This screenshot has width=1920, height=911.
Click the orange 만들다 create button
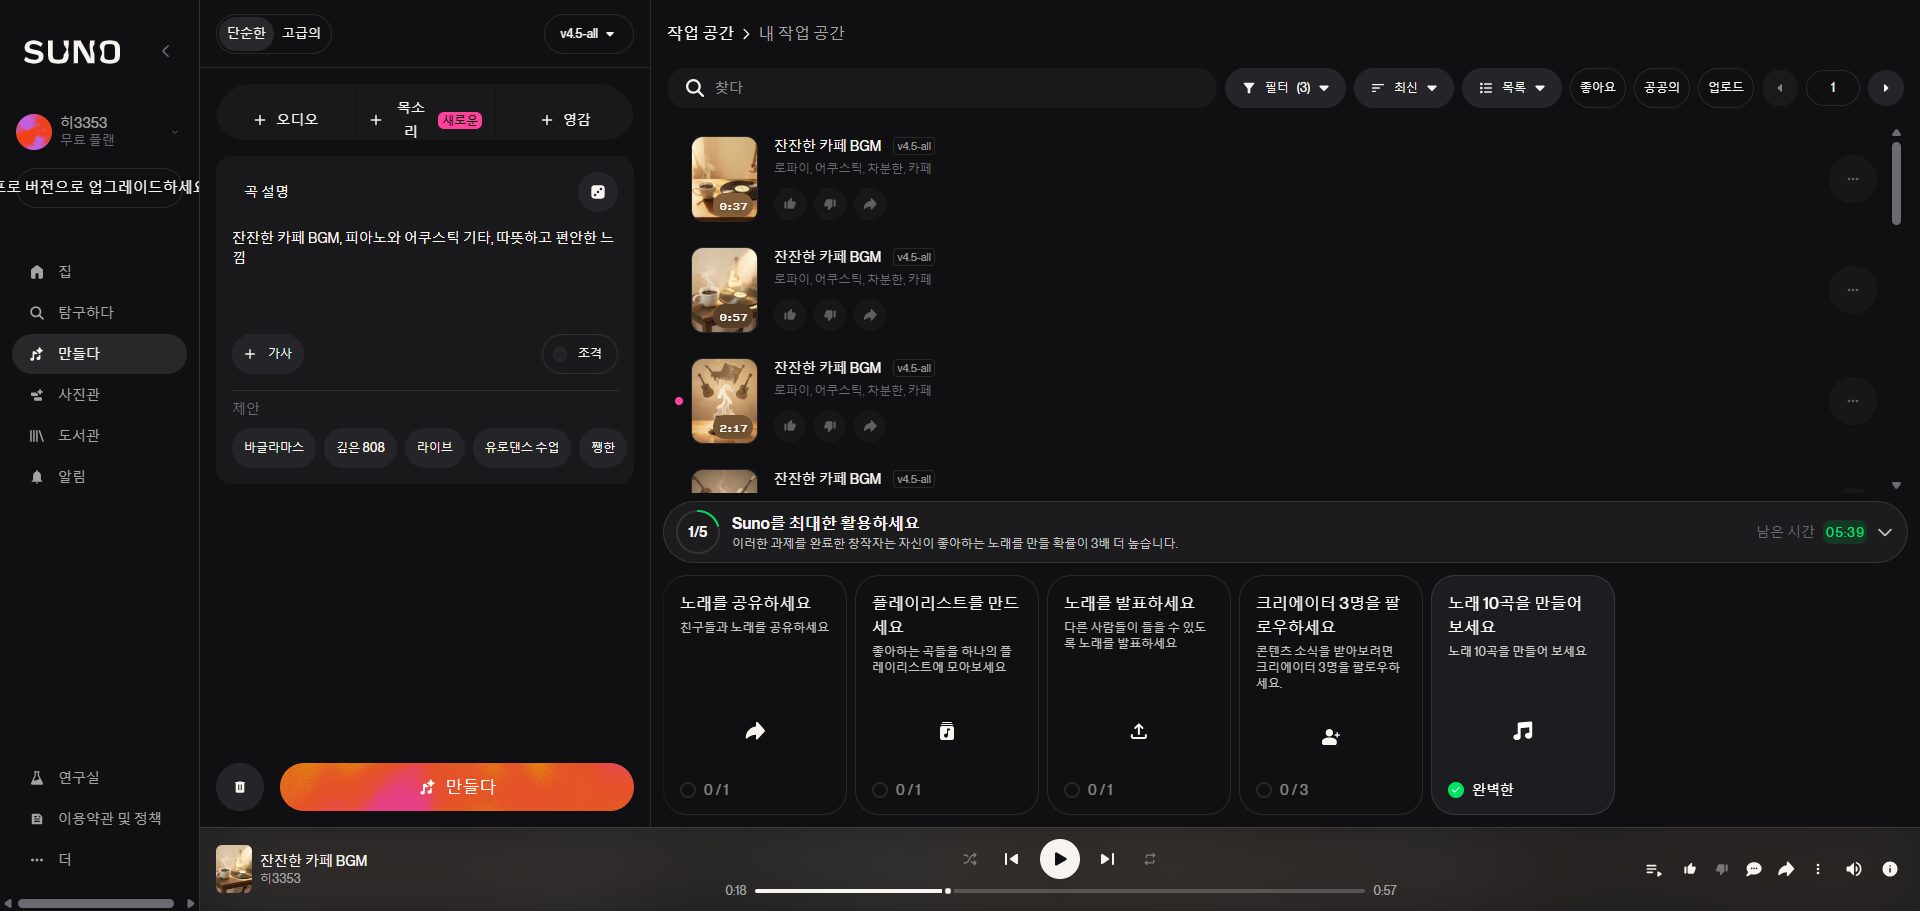point(457,787)
